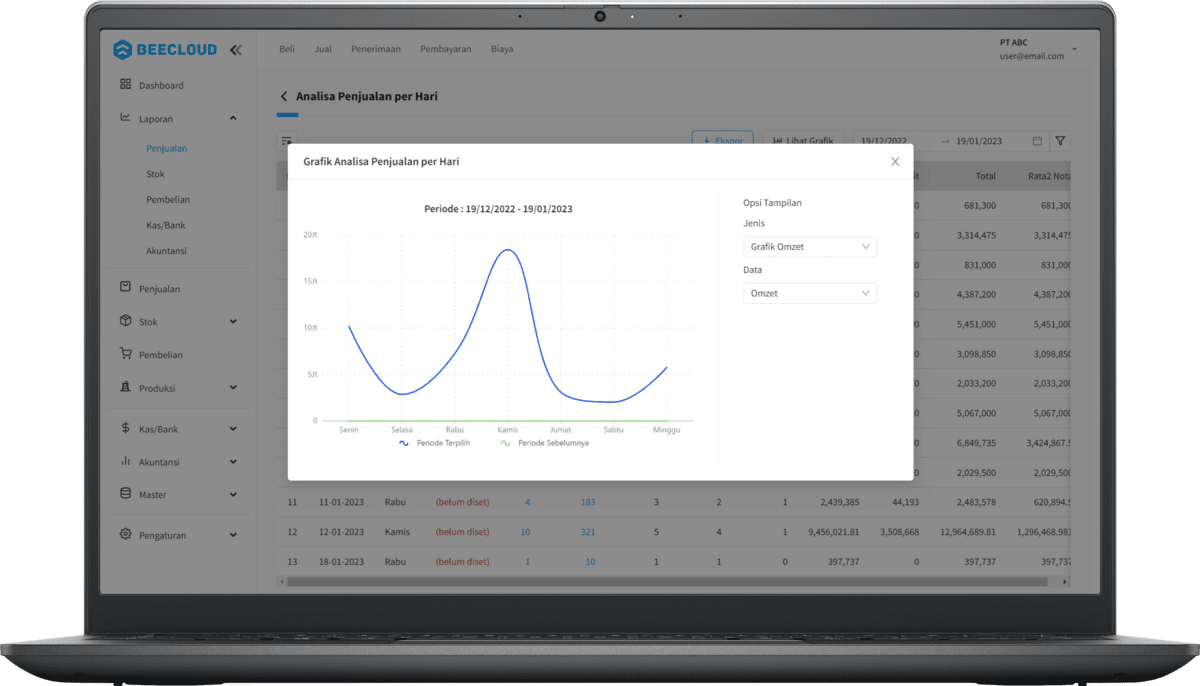Click end date 19/01/2023 field

point(979,141)
